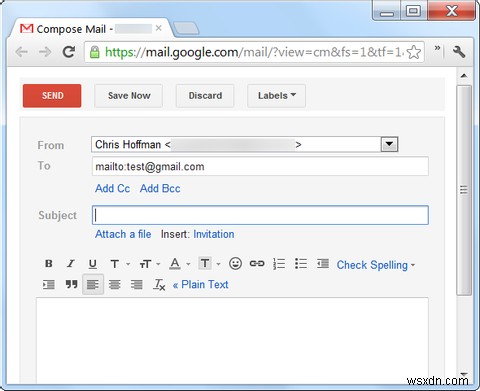Expand highlight color dropdown arrow
Image resolution: width=480 pixels, height=391 pixels.
pyautogui.click(x=218, y=264)
